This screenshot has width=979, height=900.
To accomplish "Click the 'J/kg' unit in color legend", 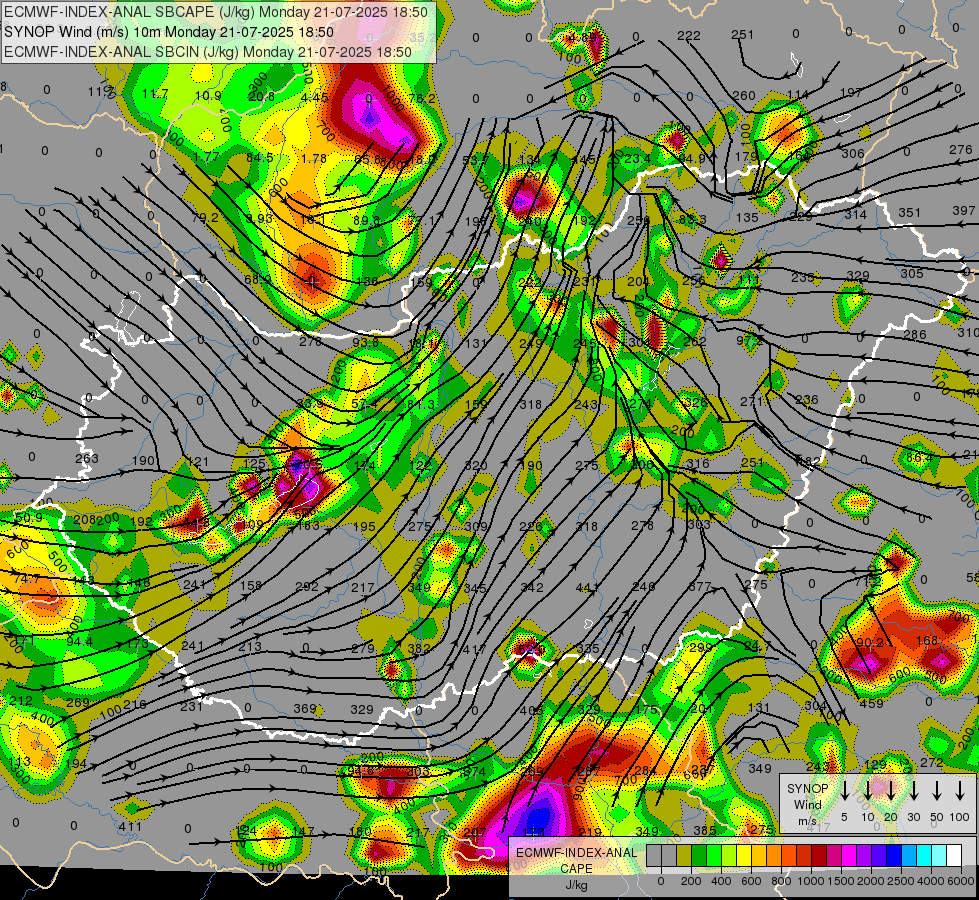I will coord(576,885).
